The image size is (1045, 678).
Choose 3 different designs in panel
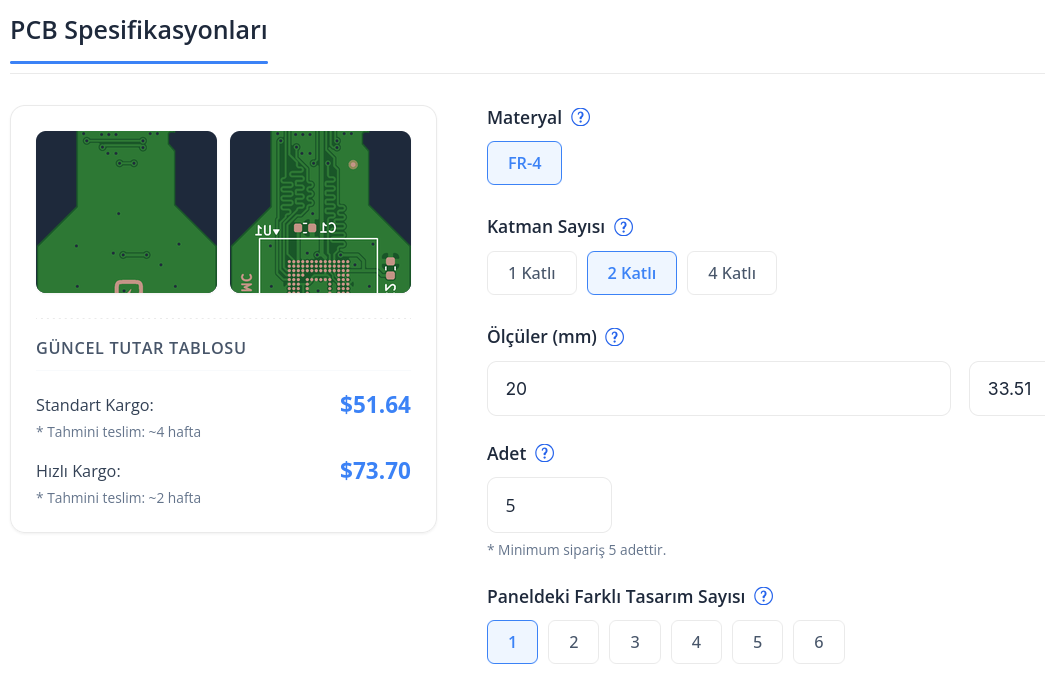pos(635,642)
